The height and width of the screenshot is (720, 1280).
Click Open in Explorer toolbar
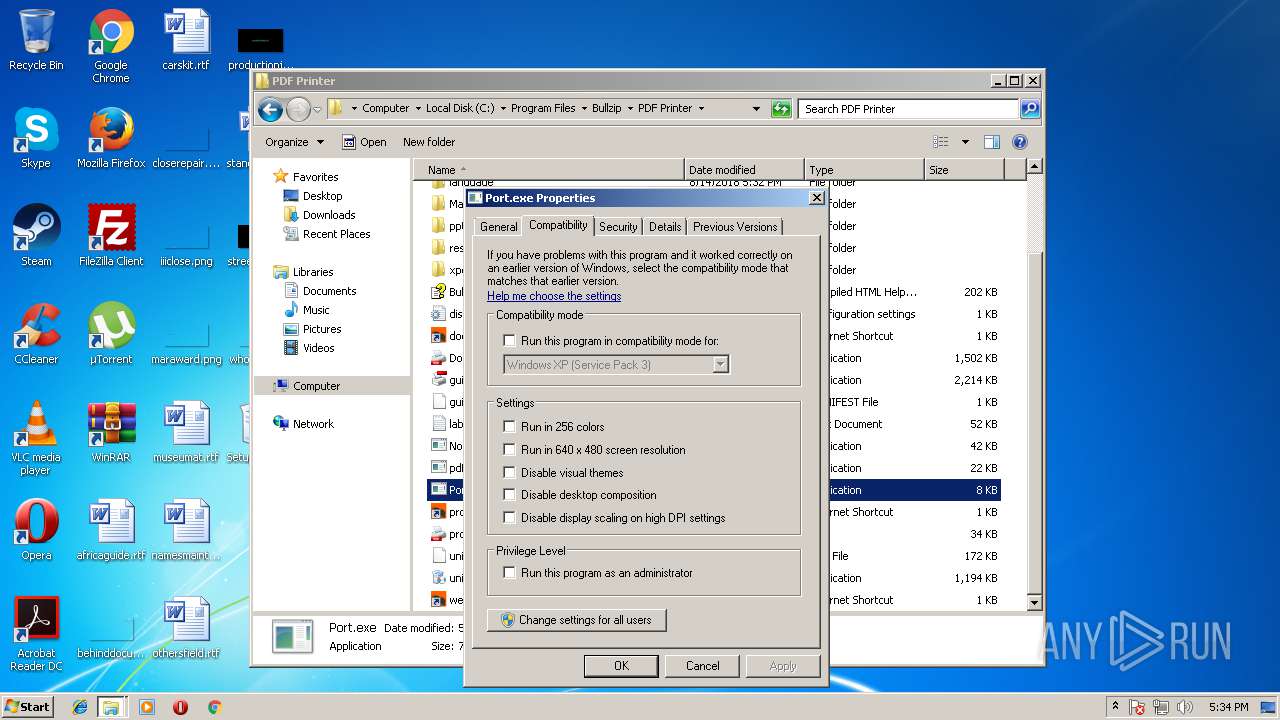point(364,142)
